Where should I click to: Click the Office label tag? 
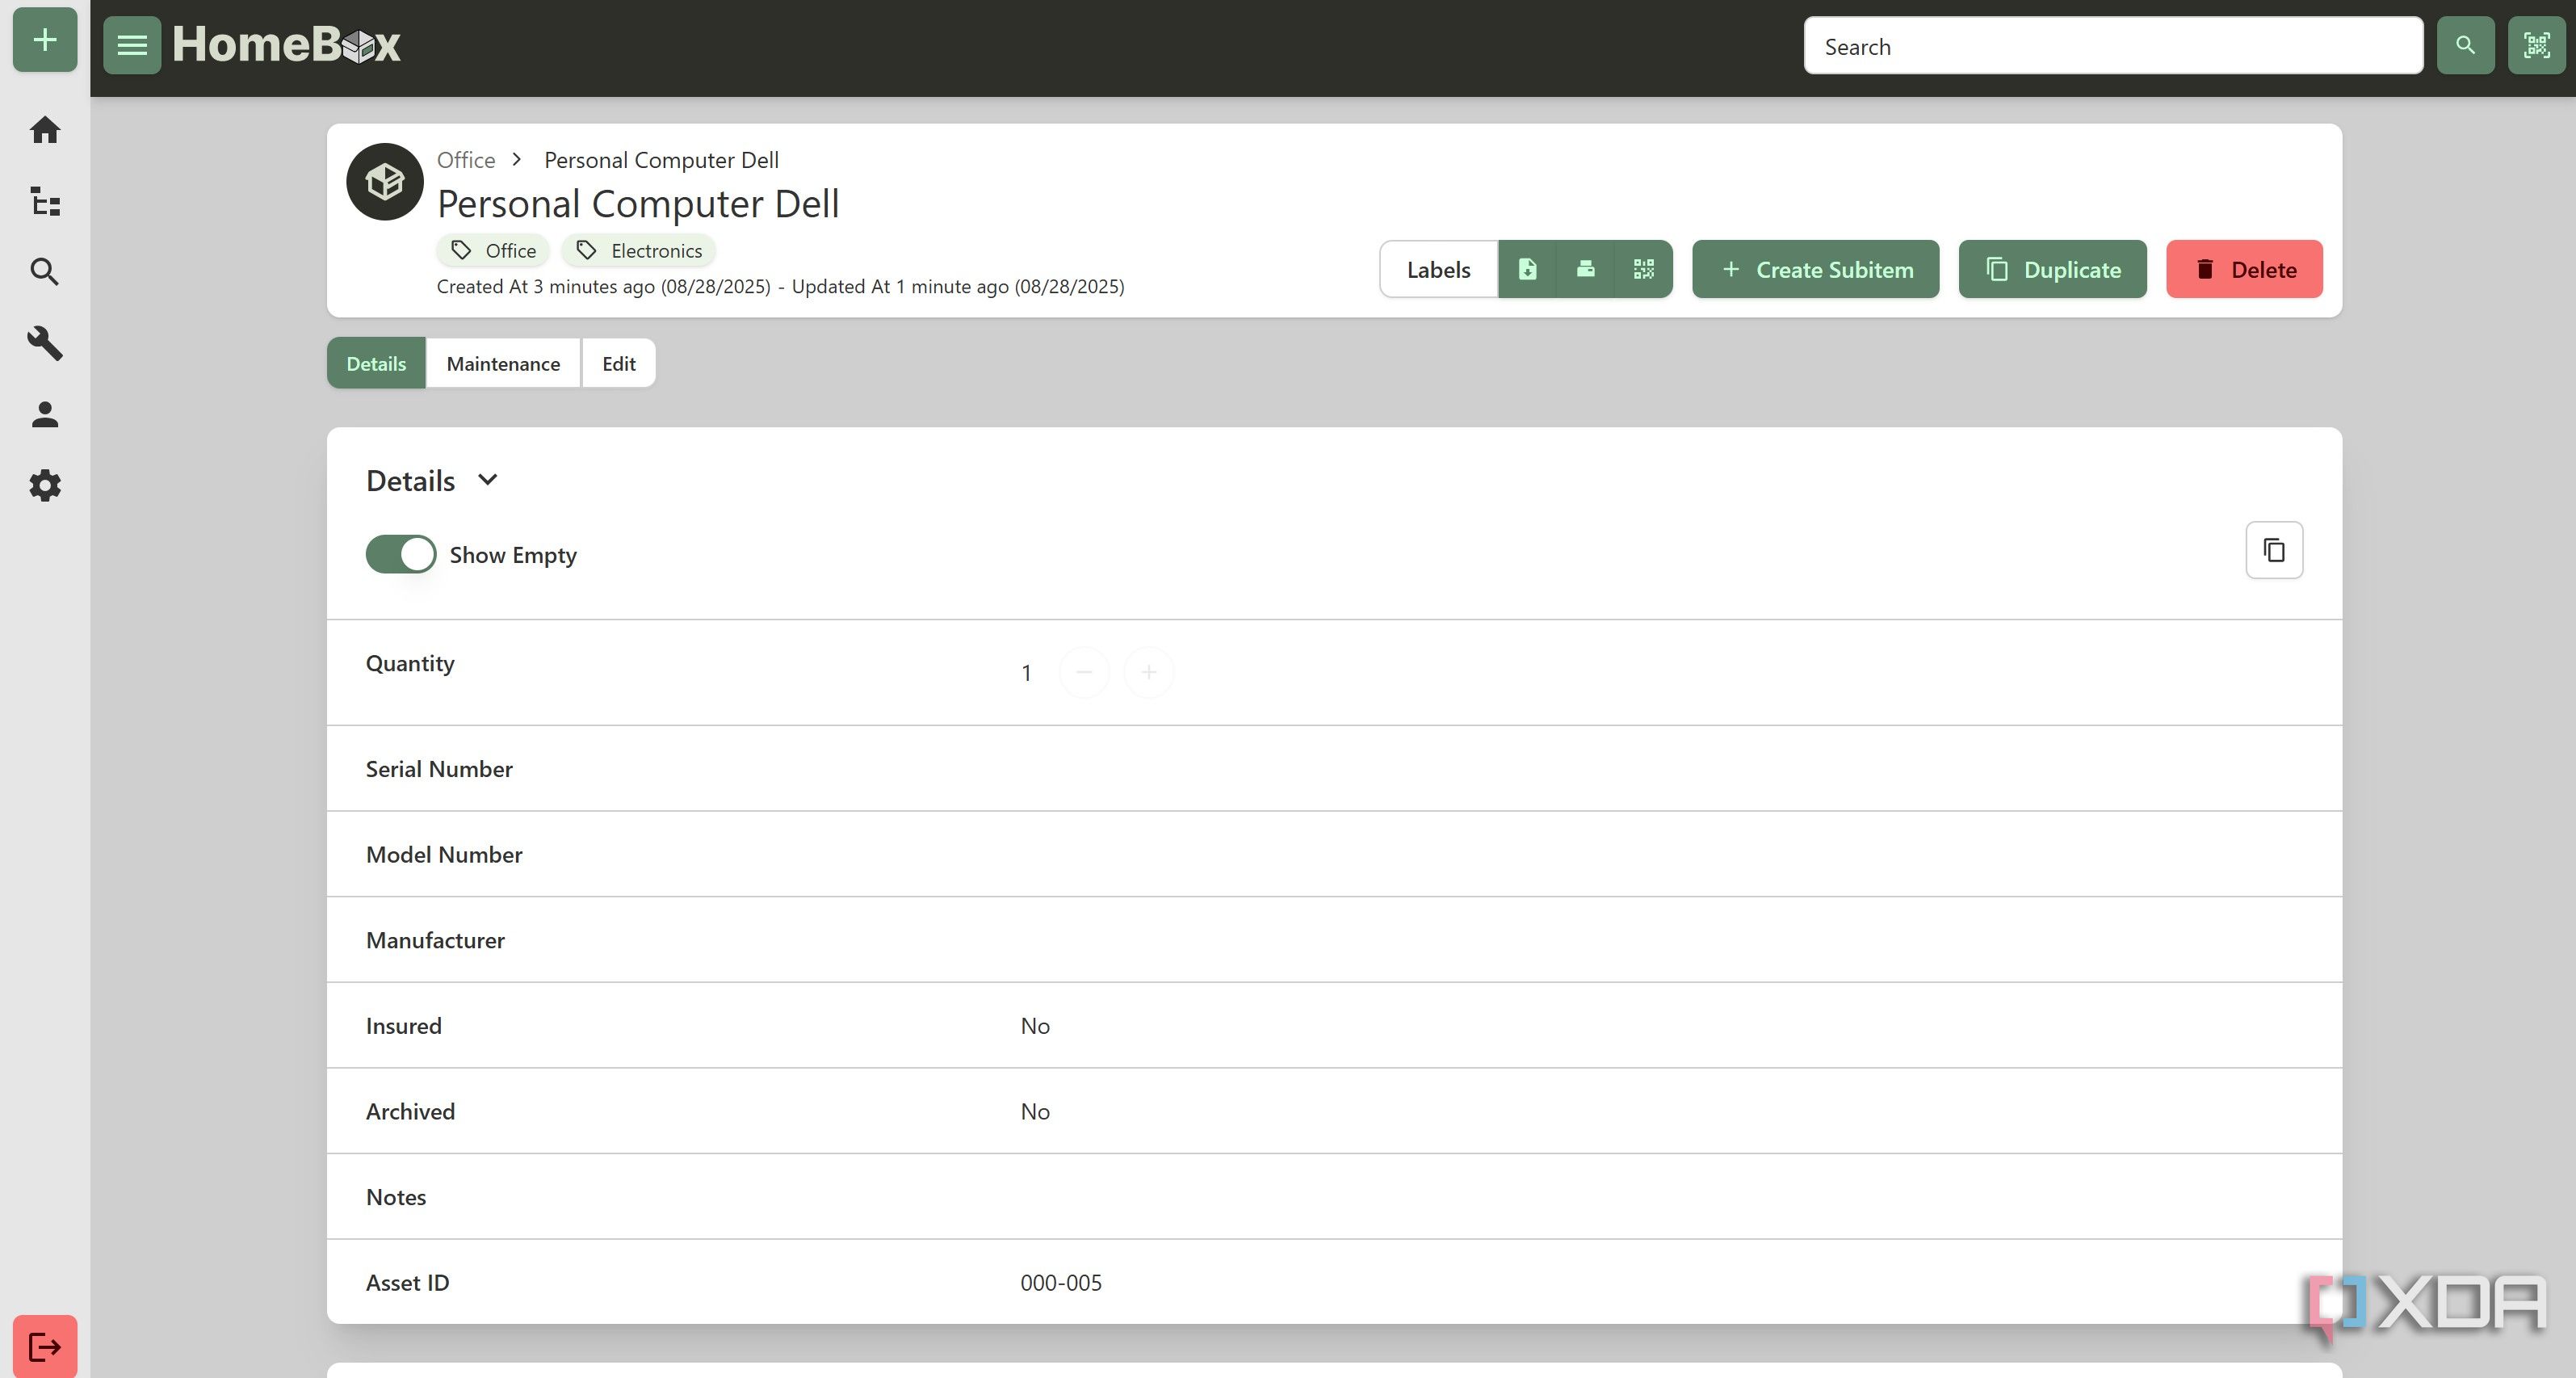tap(493, 250)
